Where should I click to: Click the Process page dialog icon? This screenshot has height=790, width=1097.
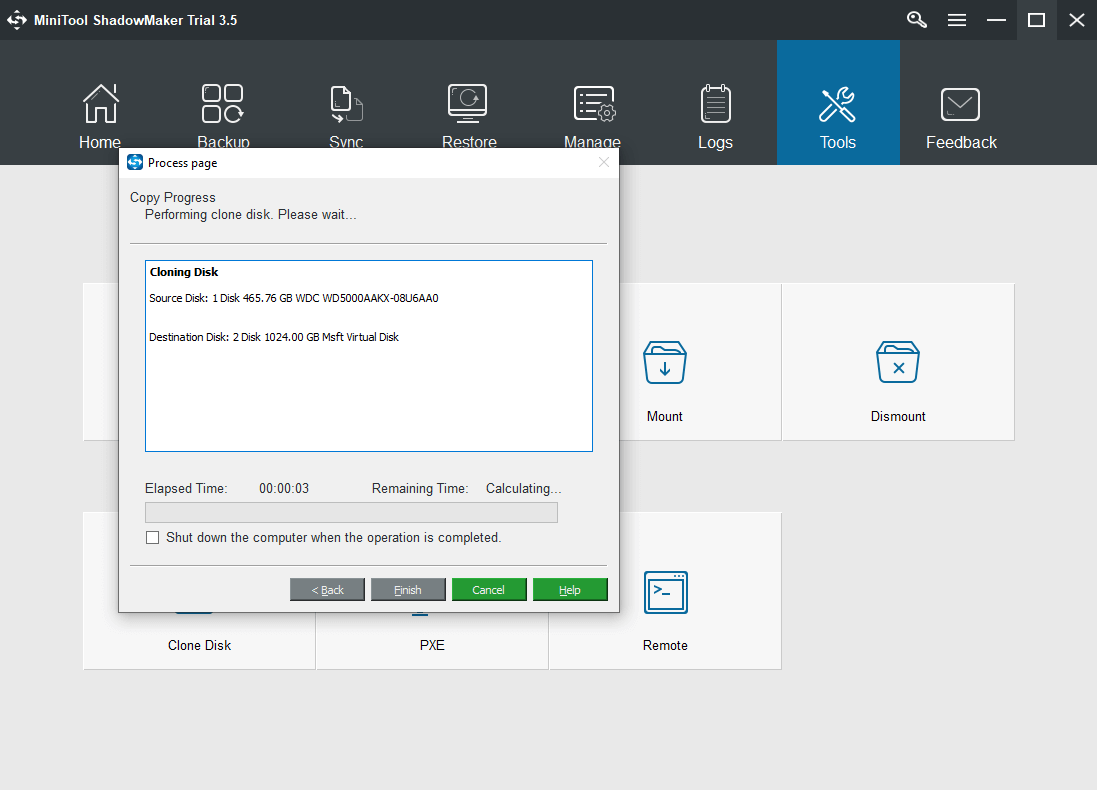pyautogui.click(x=135, y=162)
